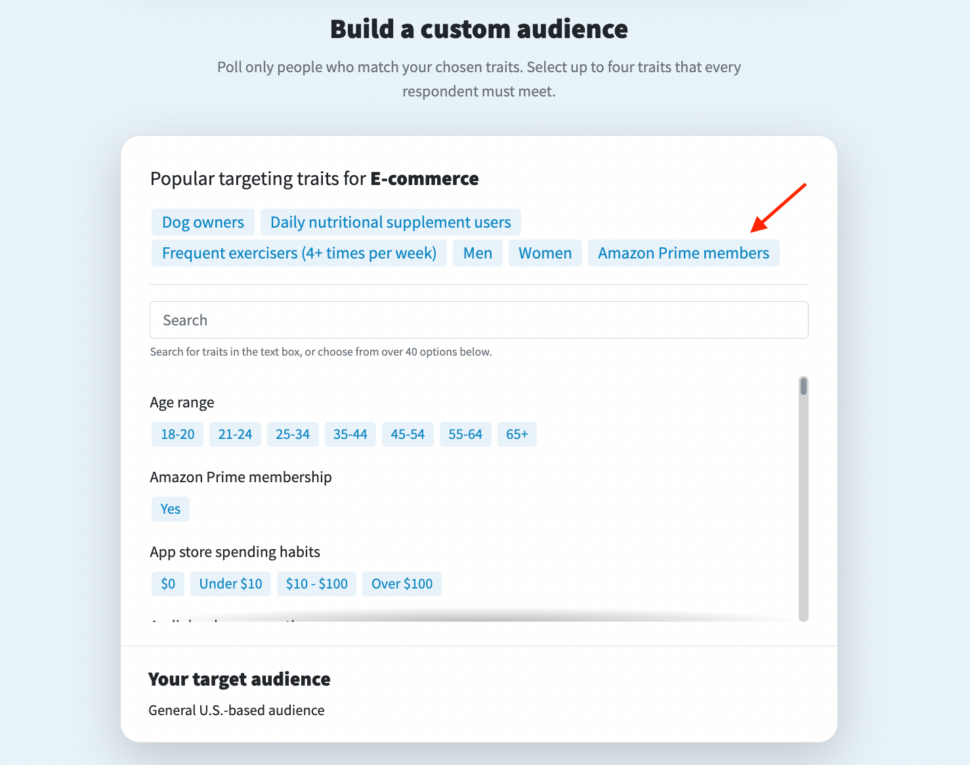This screenshot has width=970, height=765.
Task: Click the traits list scrollbar thumb
Action: tap(803, 387)
